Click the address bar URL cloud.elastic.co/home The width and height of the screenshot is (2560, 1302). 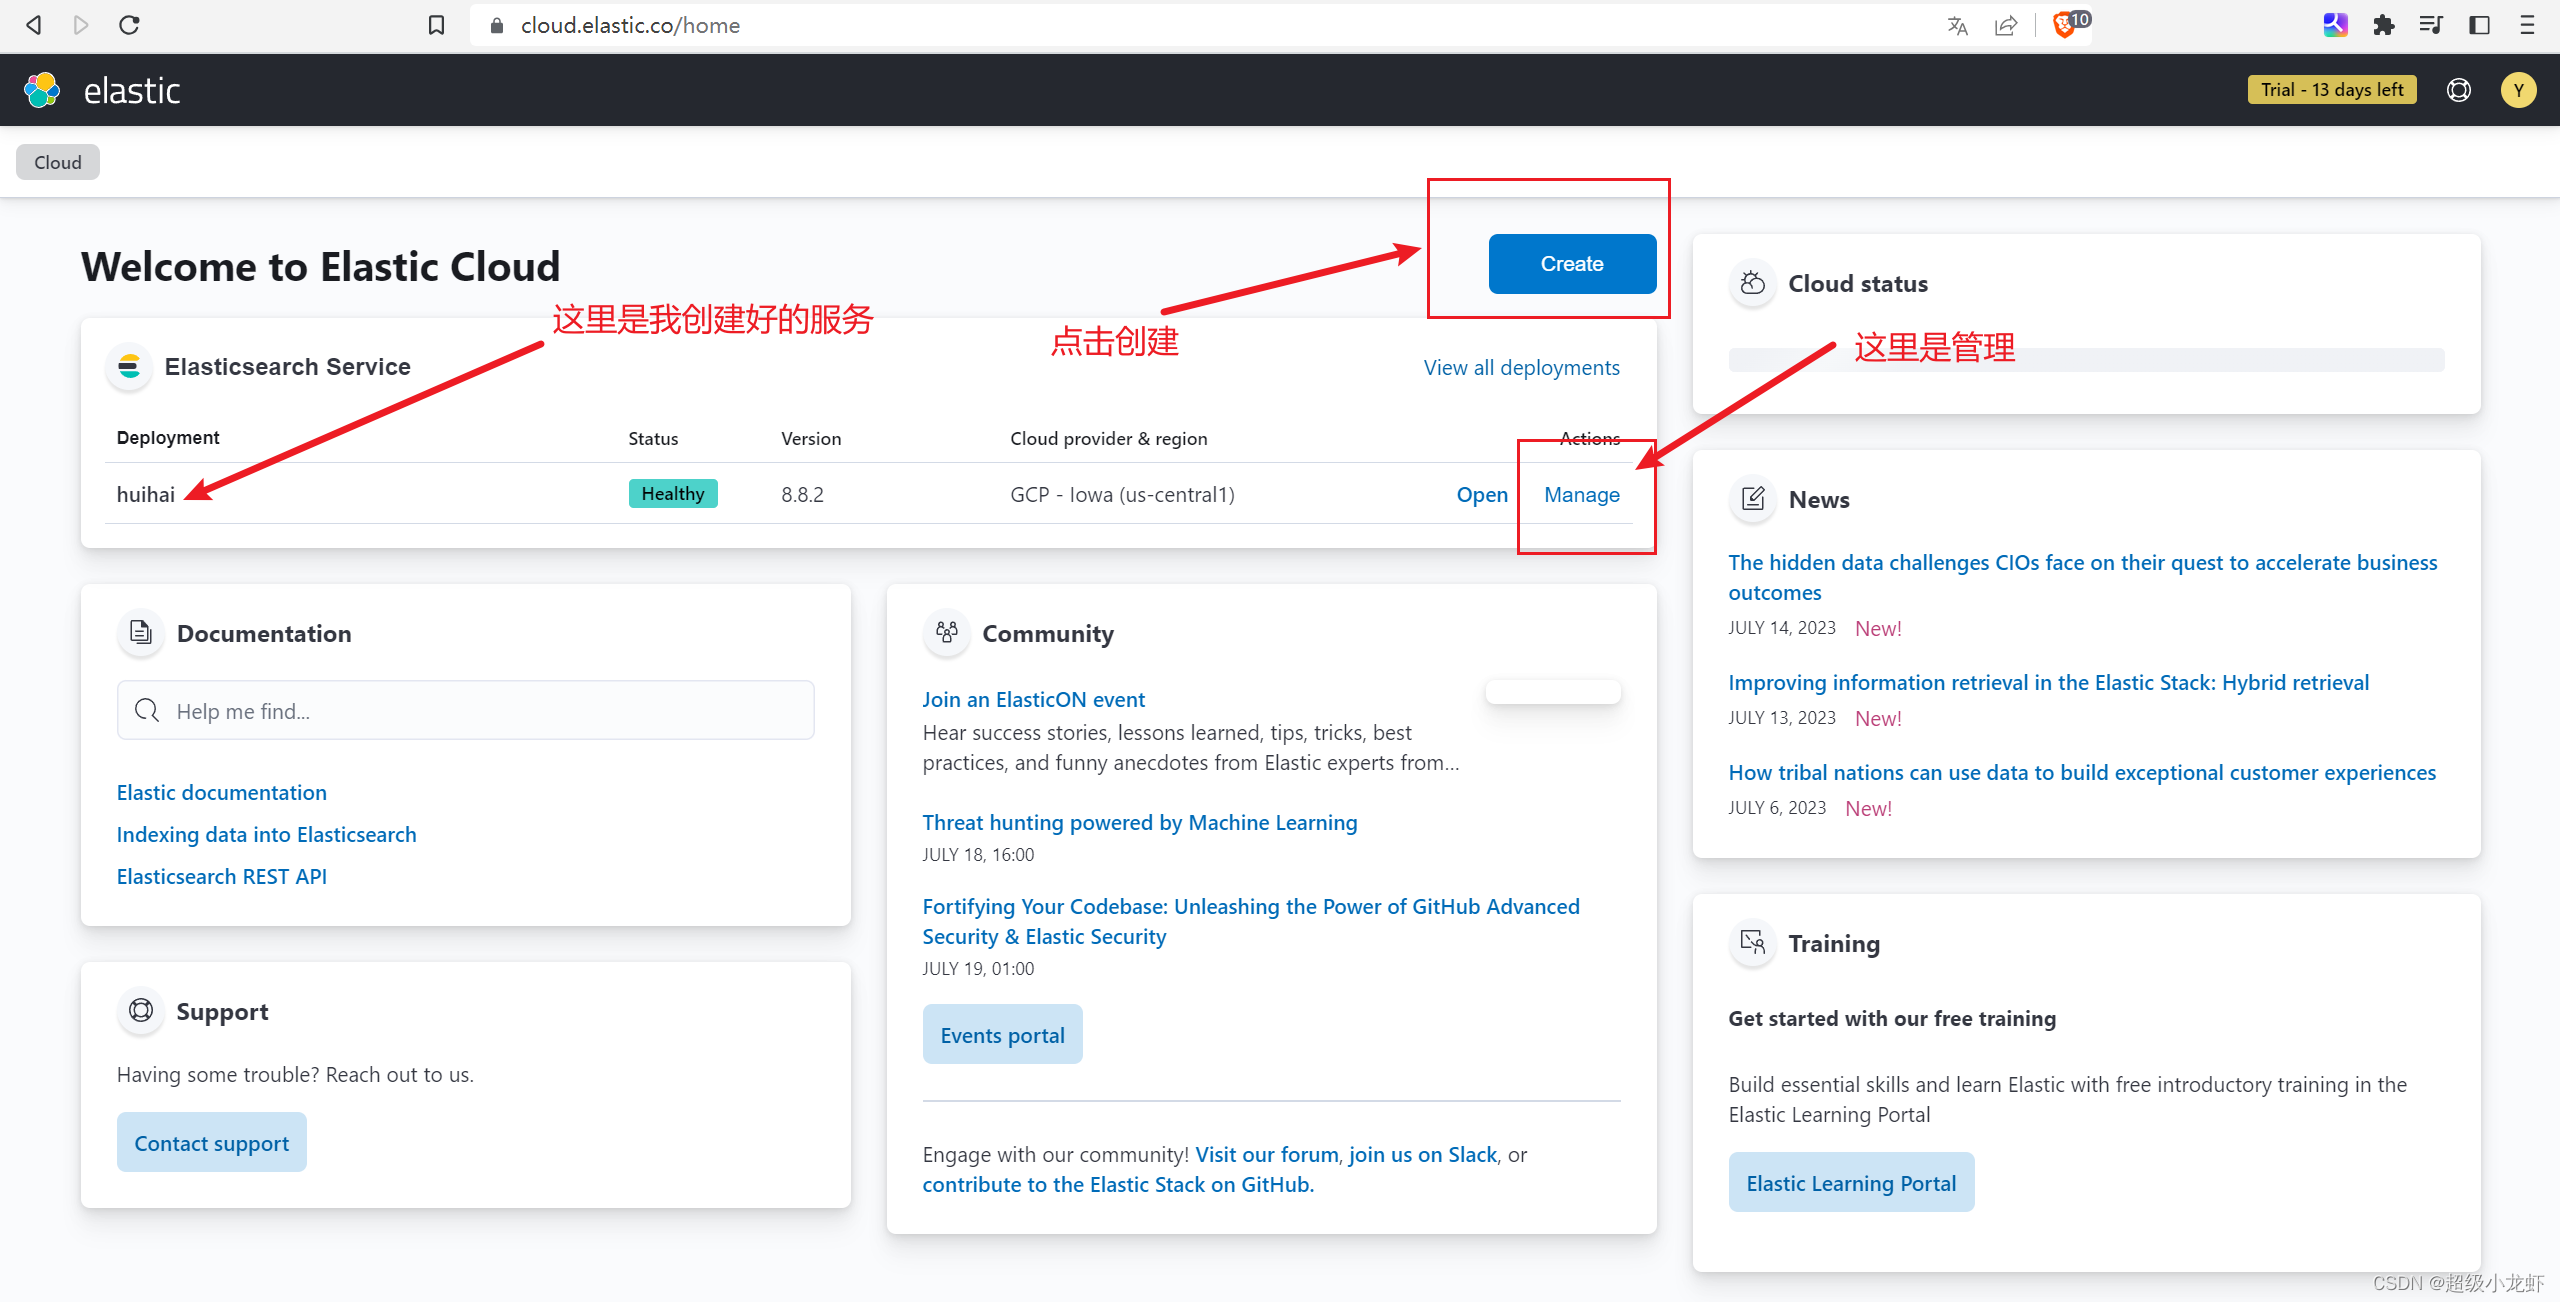[x=630, y=25]
